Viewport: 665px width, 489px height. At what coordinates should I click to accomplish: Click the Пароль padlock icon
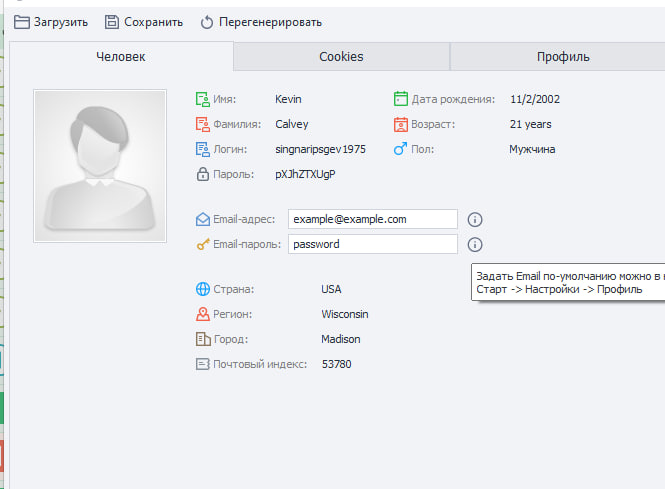[x=203, y=174]
